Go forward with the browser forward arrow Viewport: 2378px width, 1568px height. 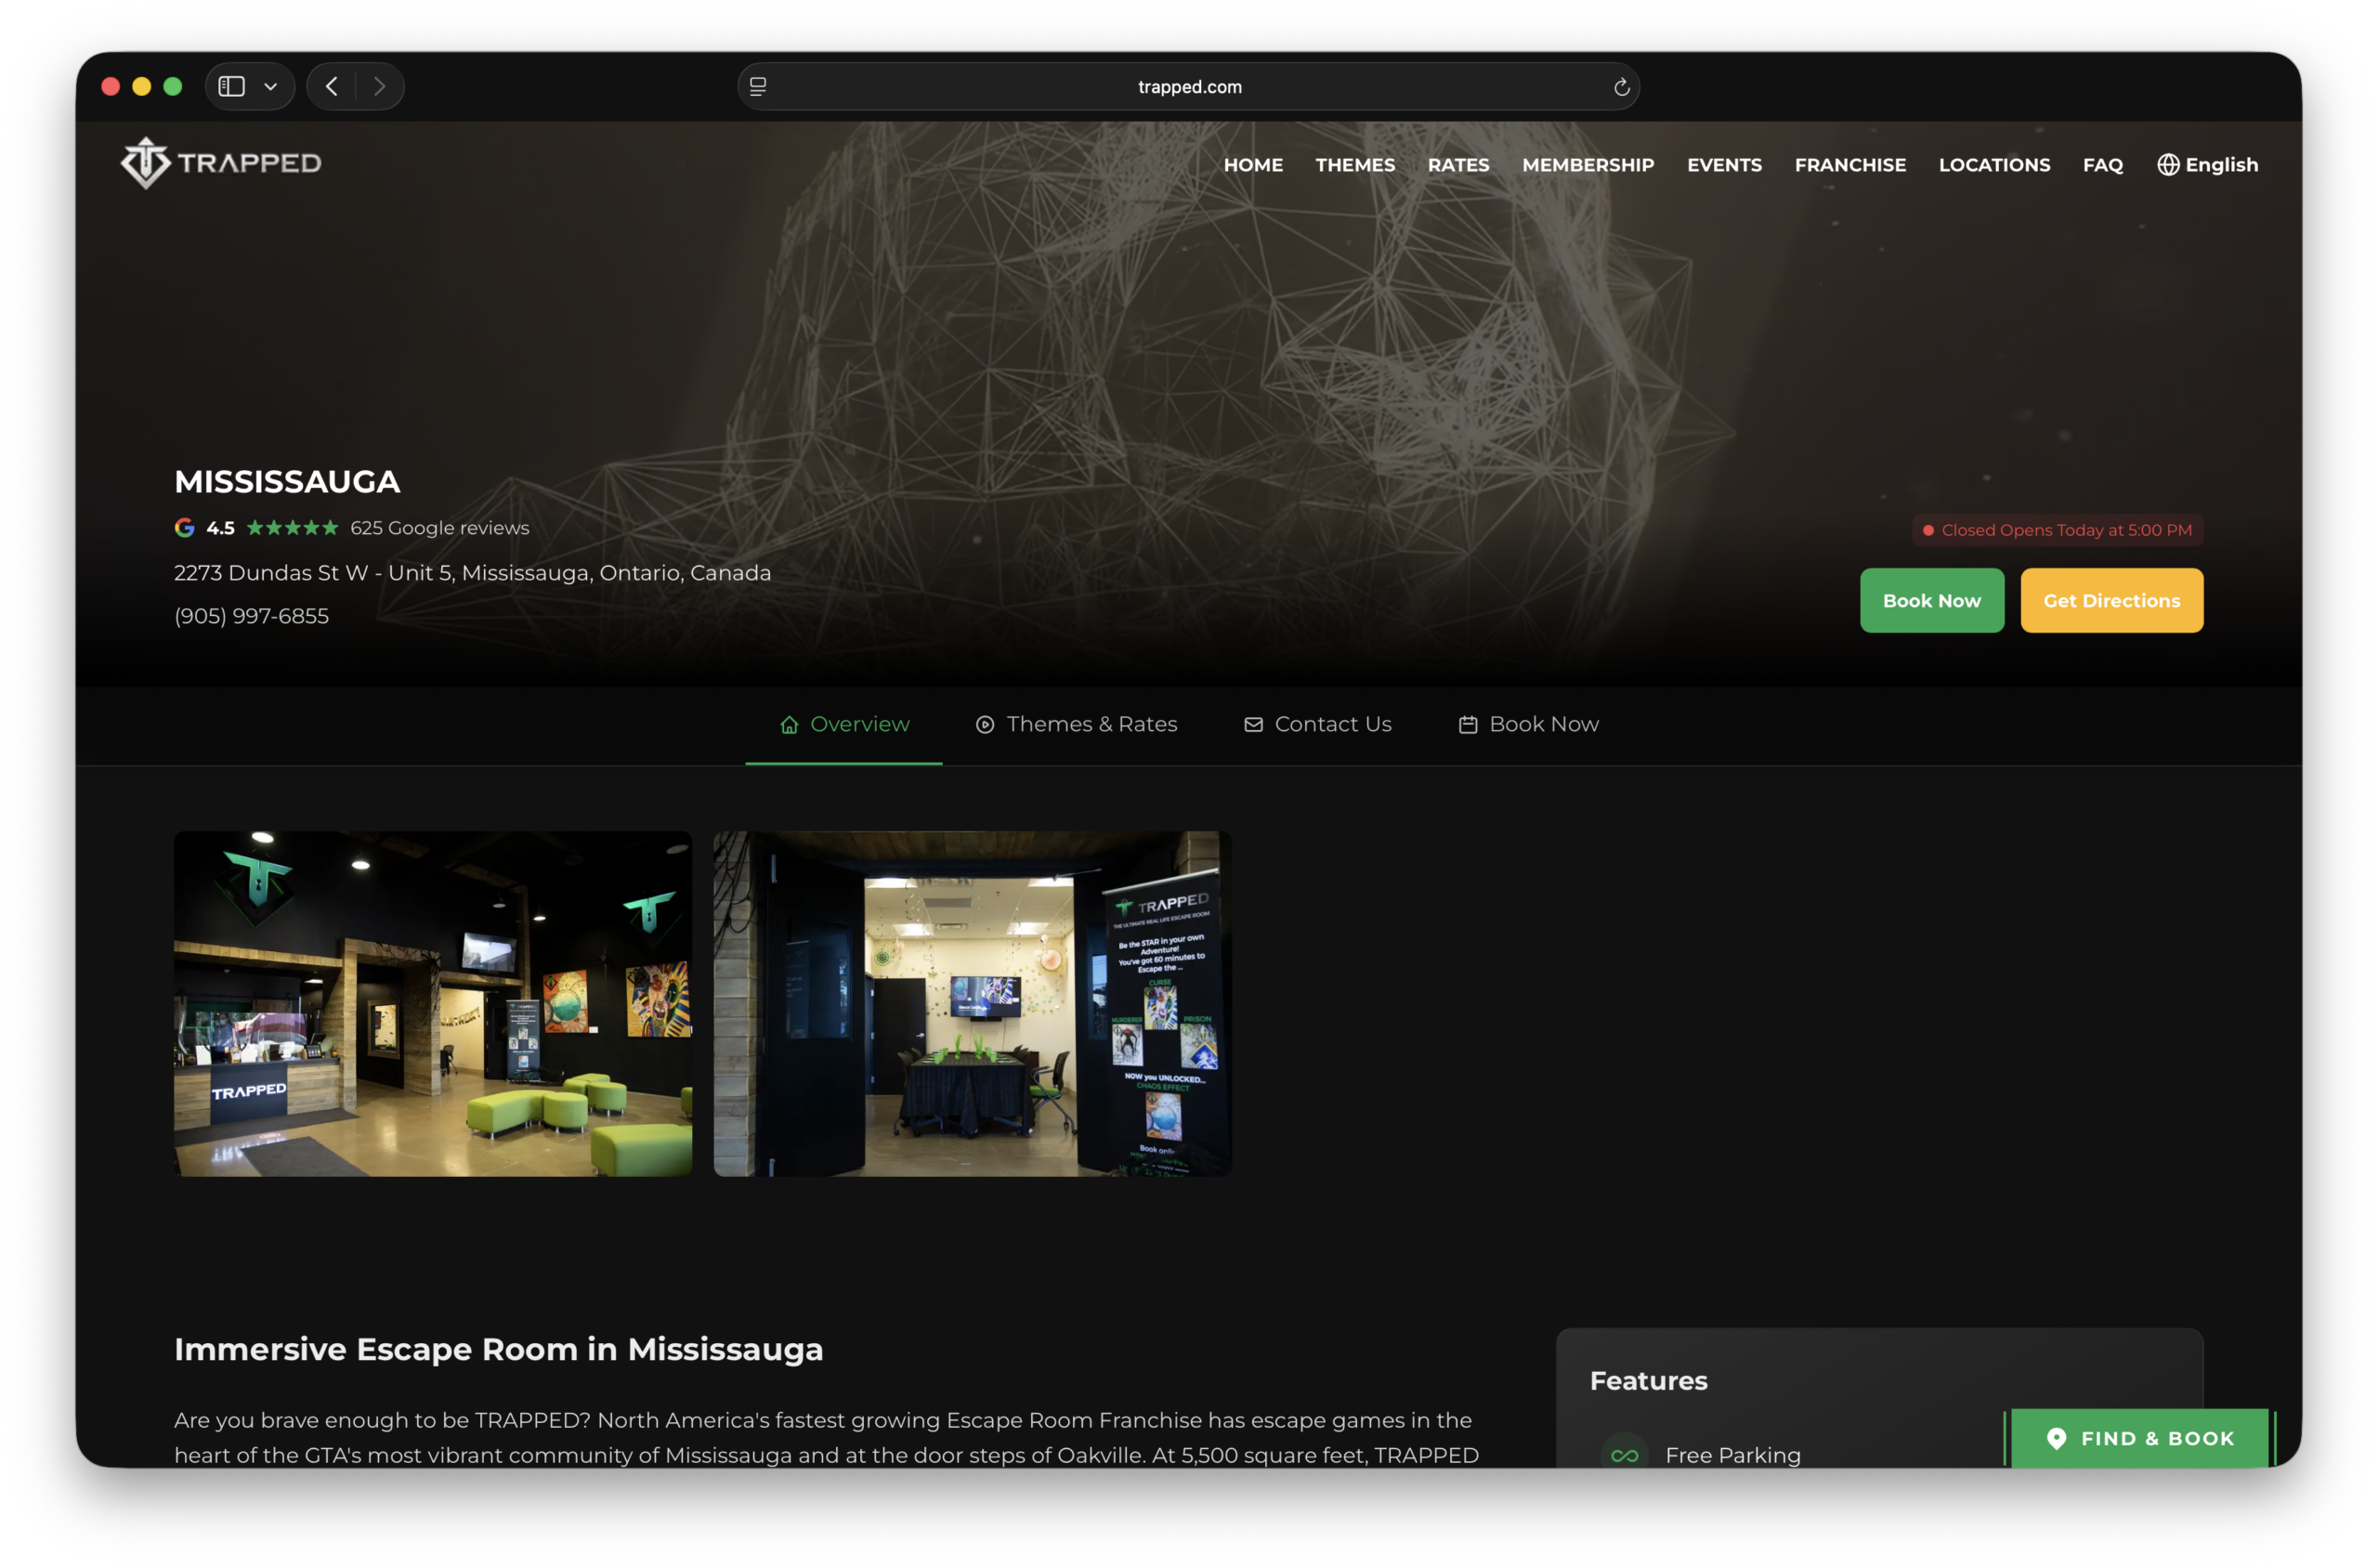click(379, 87)
